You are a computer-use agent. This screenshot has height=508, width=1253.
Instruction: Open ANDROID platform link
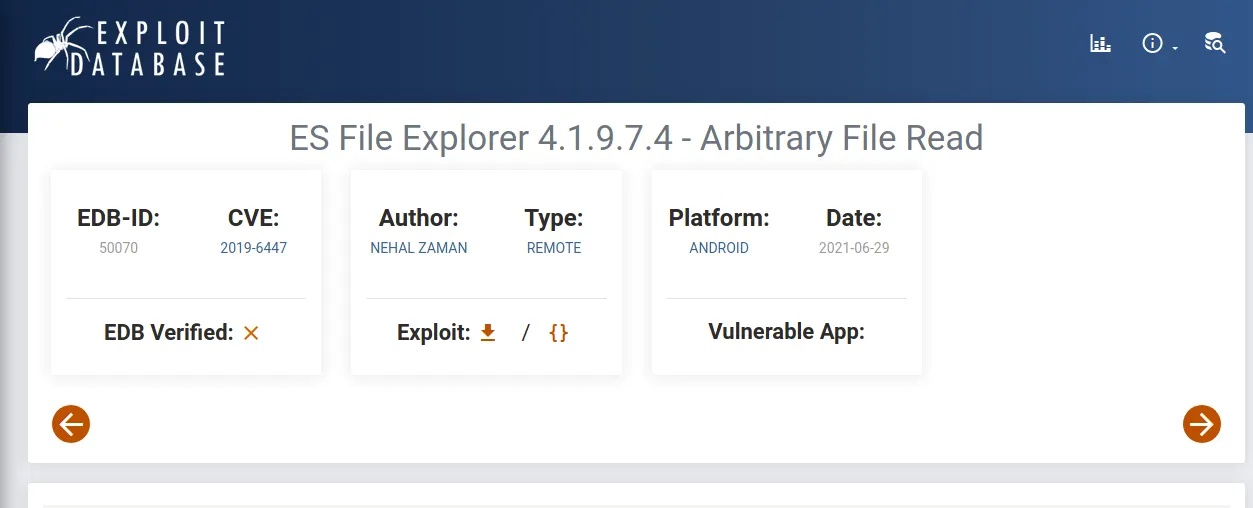click(x=719, y=247)
